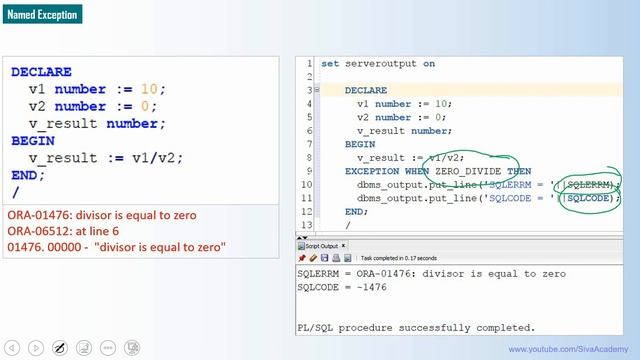Click 'v_result := v1/v2;' on editor line 8
Screen dimensions: 640x360
click(x=411, y=158)
